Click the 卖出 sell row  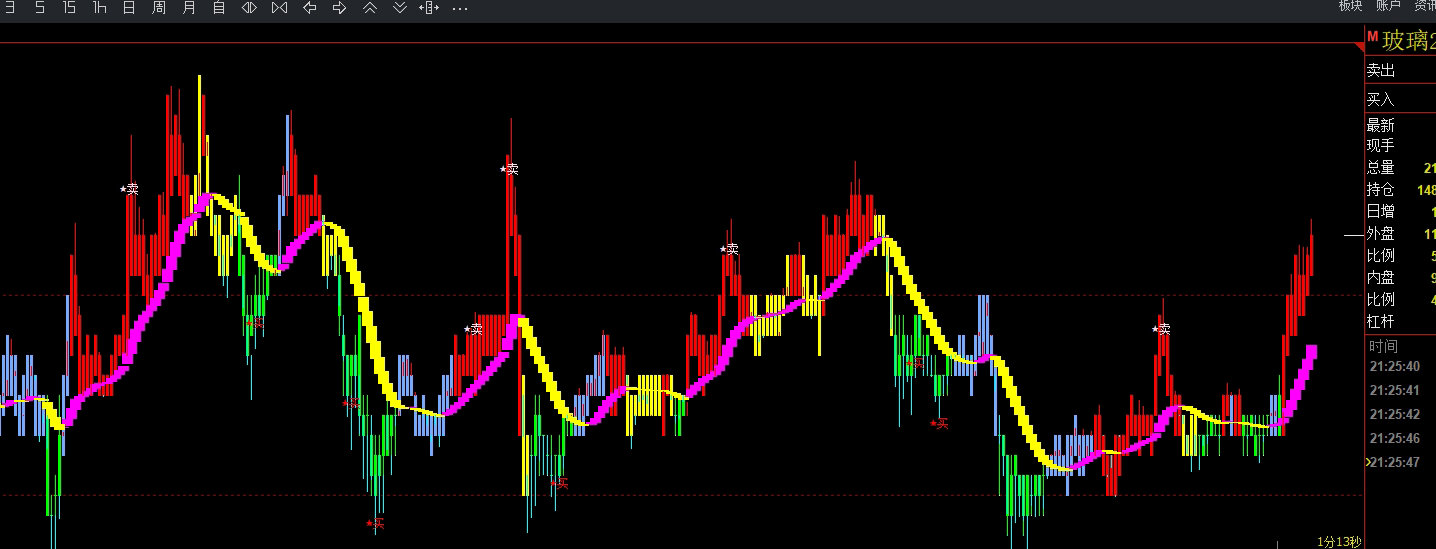pos(1399,71)
